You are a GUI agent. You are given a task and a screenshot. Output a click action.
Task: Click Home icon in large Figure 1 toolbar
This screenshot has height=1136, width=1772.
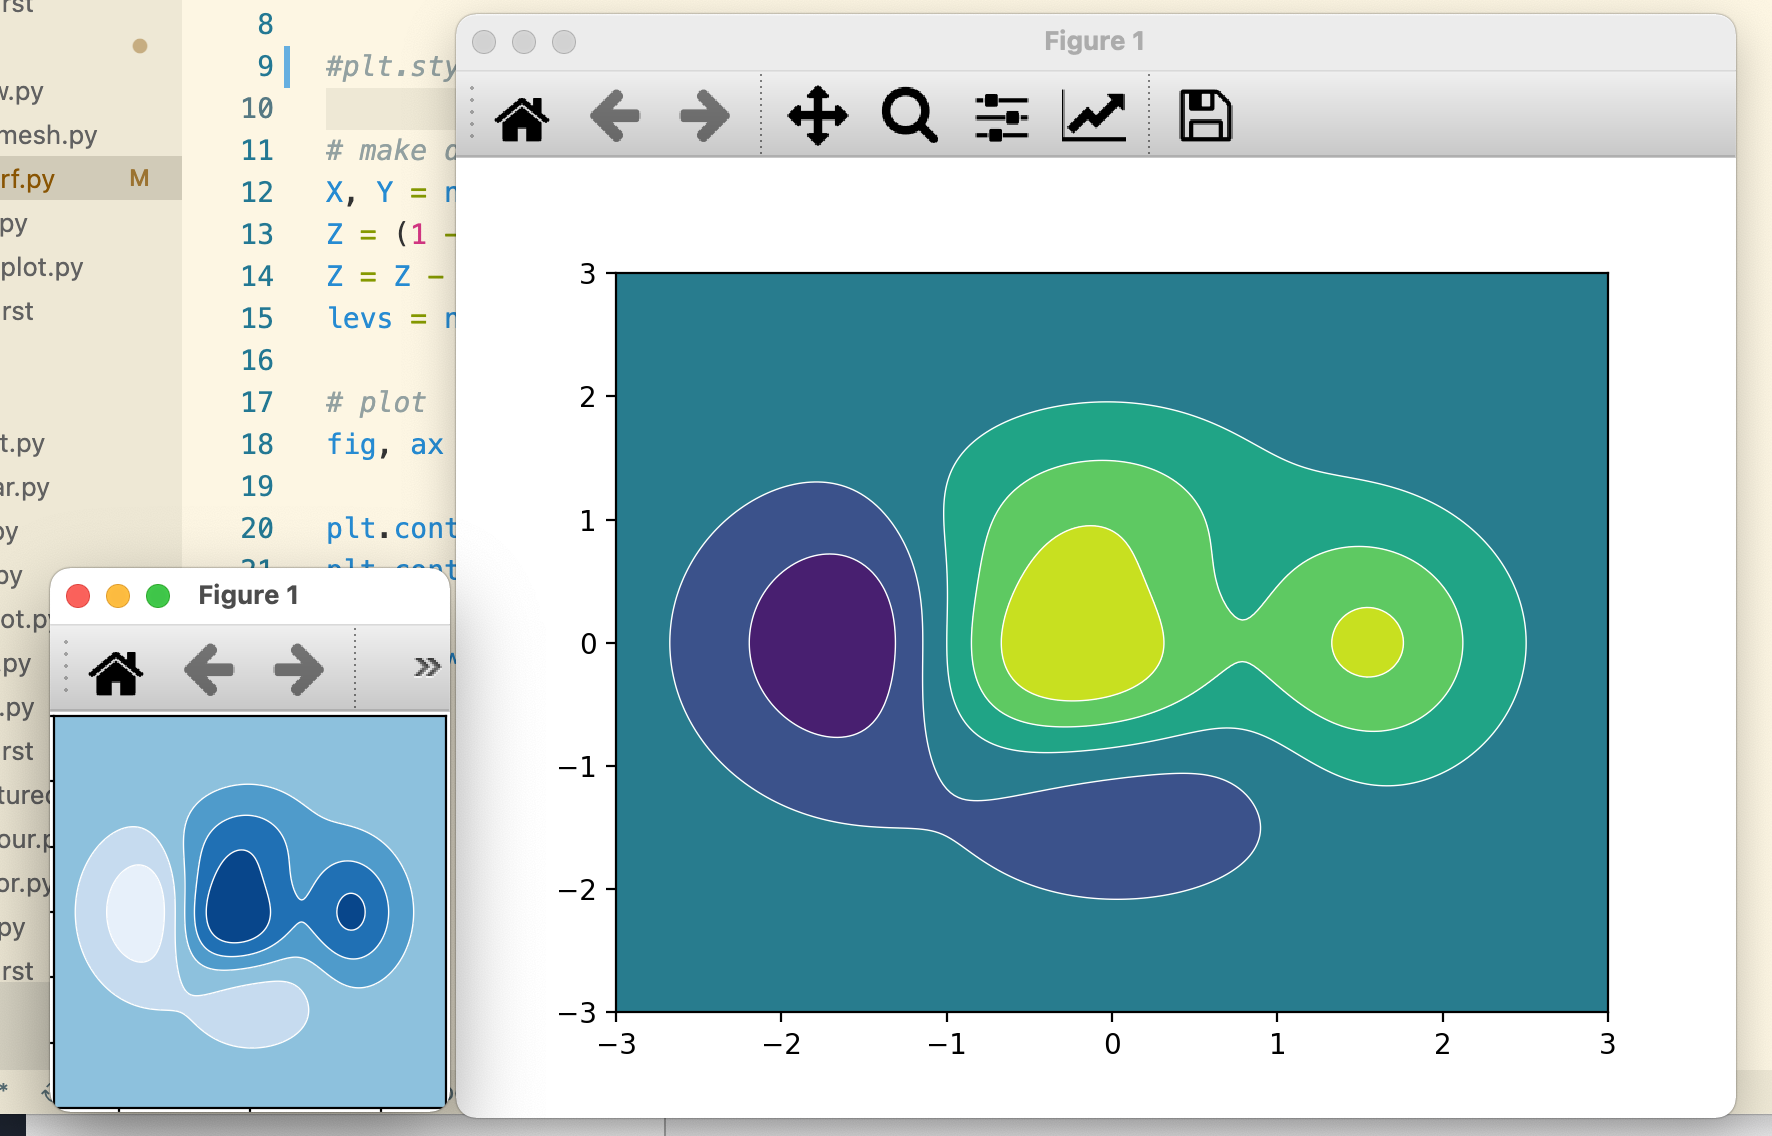(522, 117)
